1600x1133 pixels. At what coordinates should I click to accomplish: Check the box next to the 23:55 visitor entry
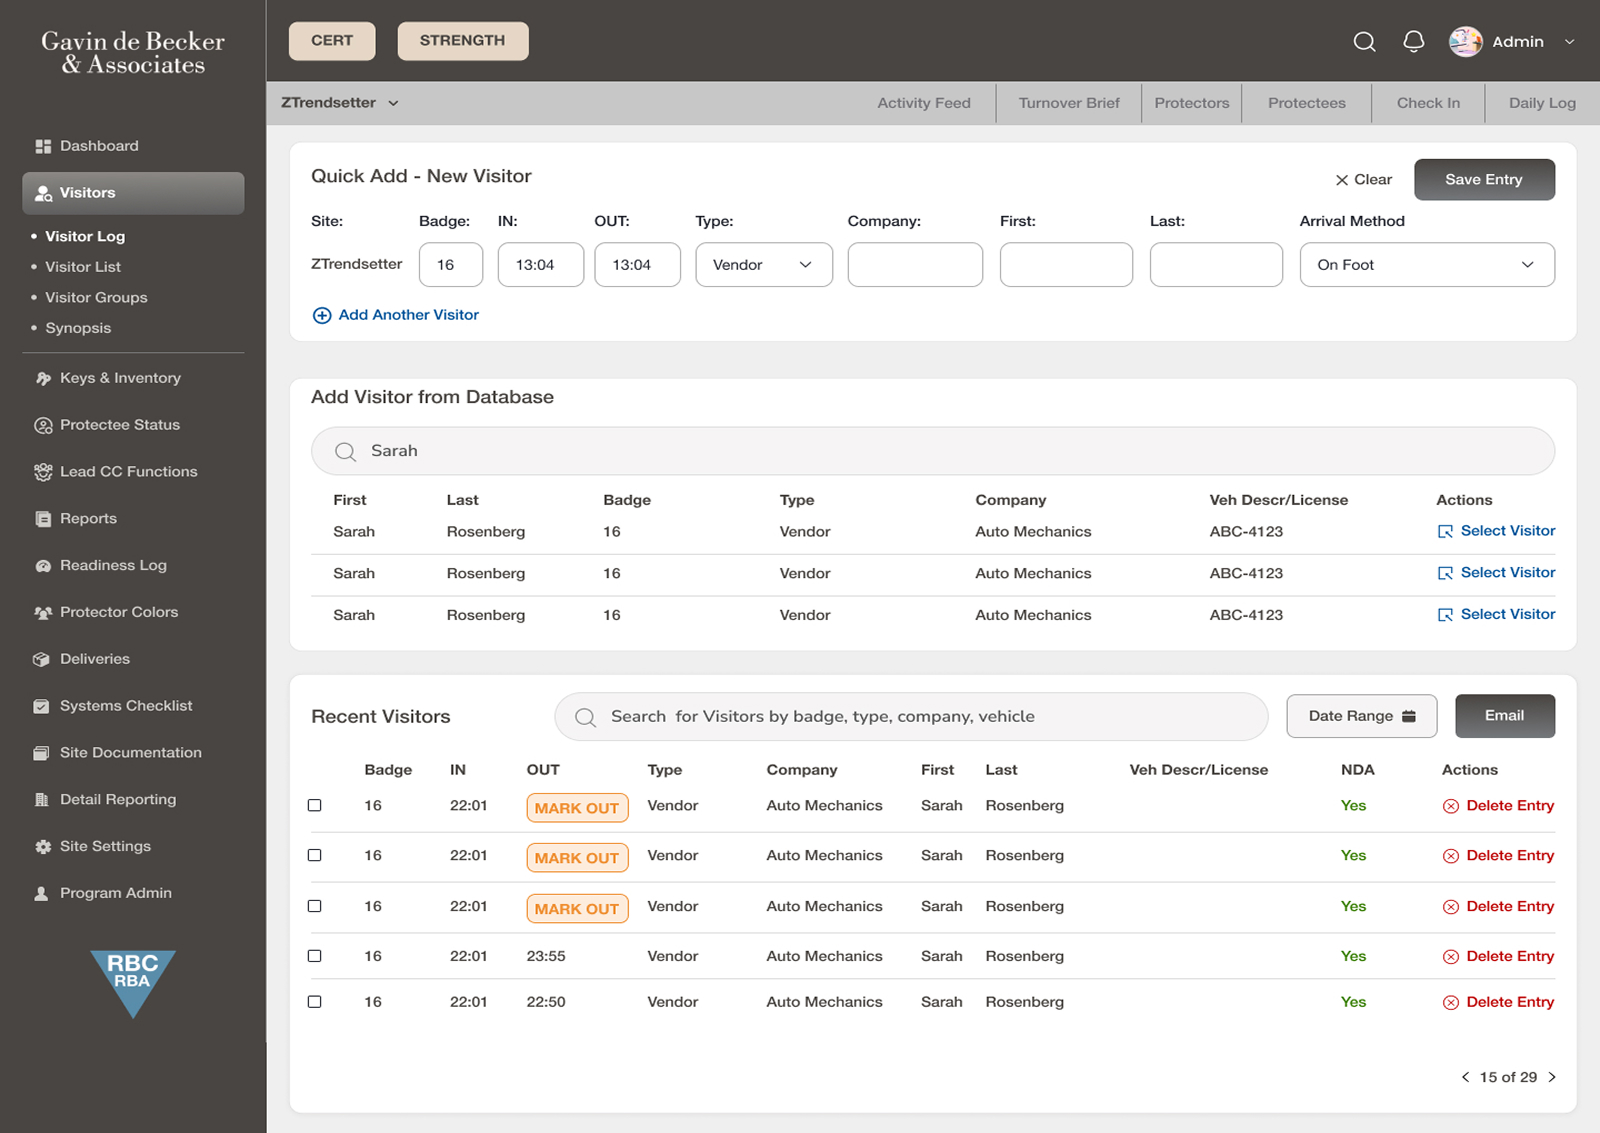(315, 956)
